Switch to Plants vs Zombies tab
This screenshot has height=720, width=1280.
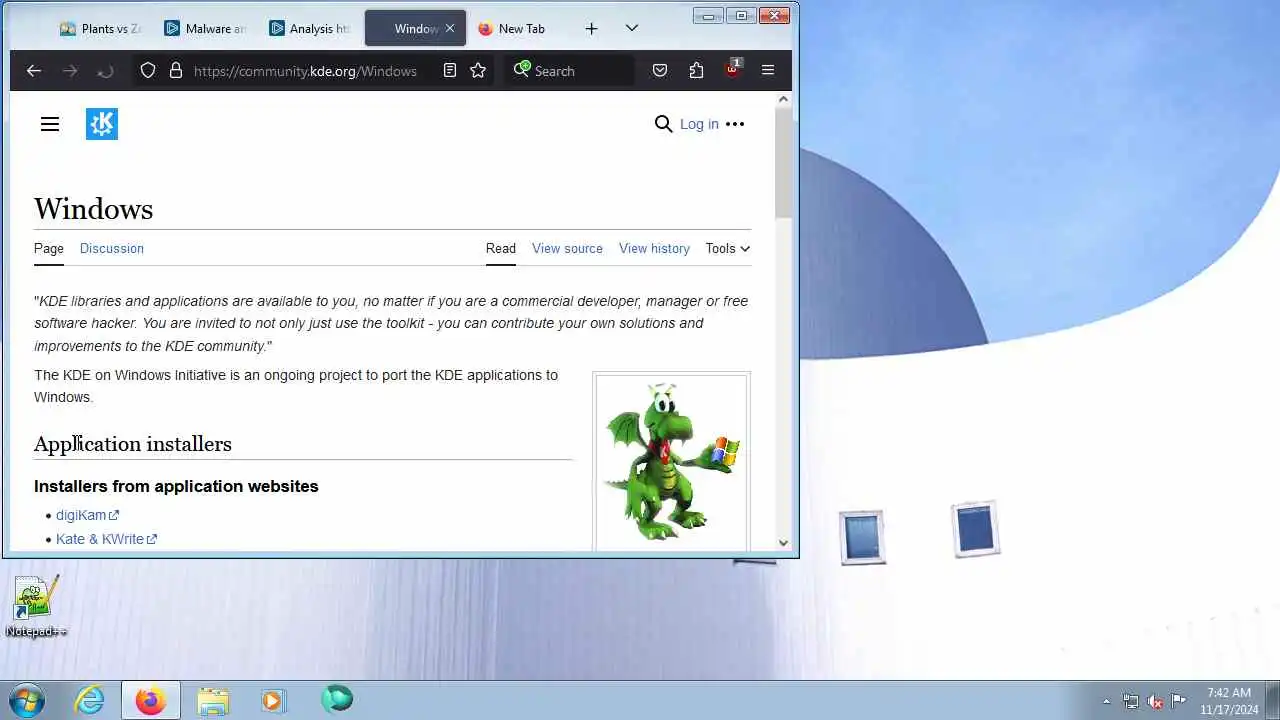pos(100,28)
